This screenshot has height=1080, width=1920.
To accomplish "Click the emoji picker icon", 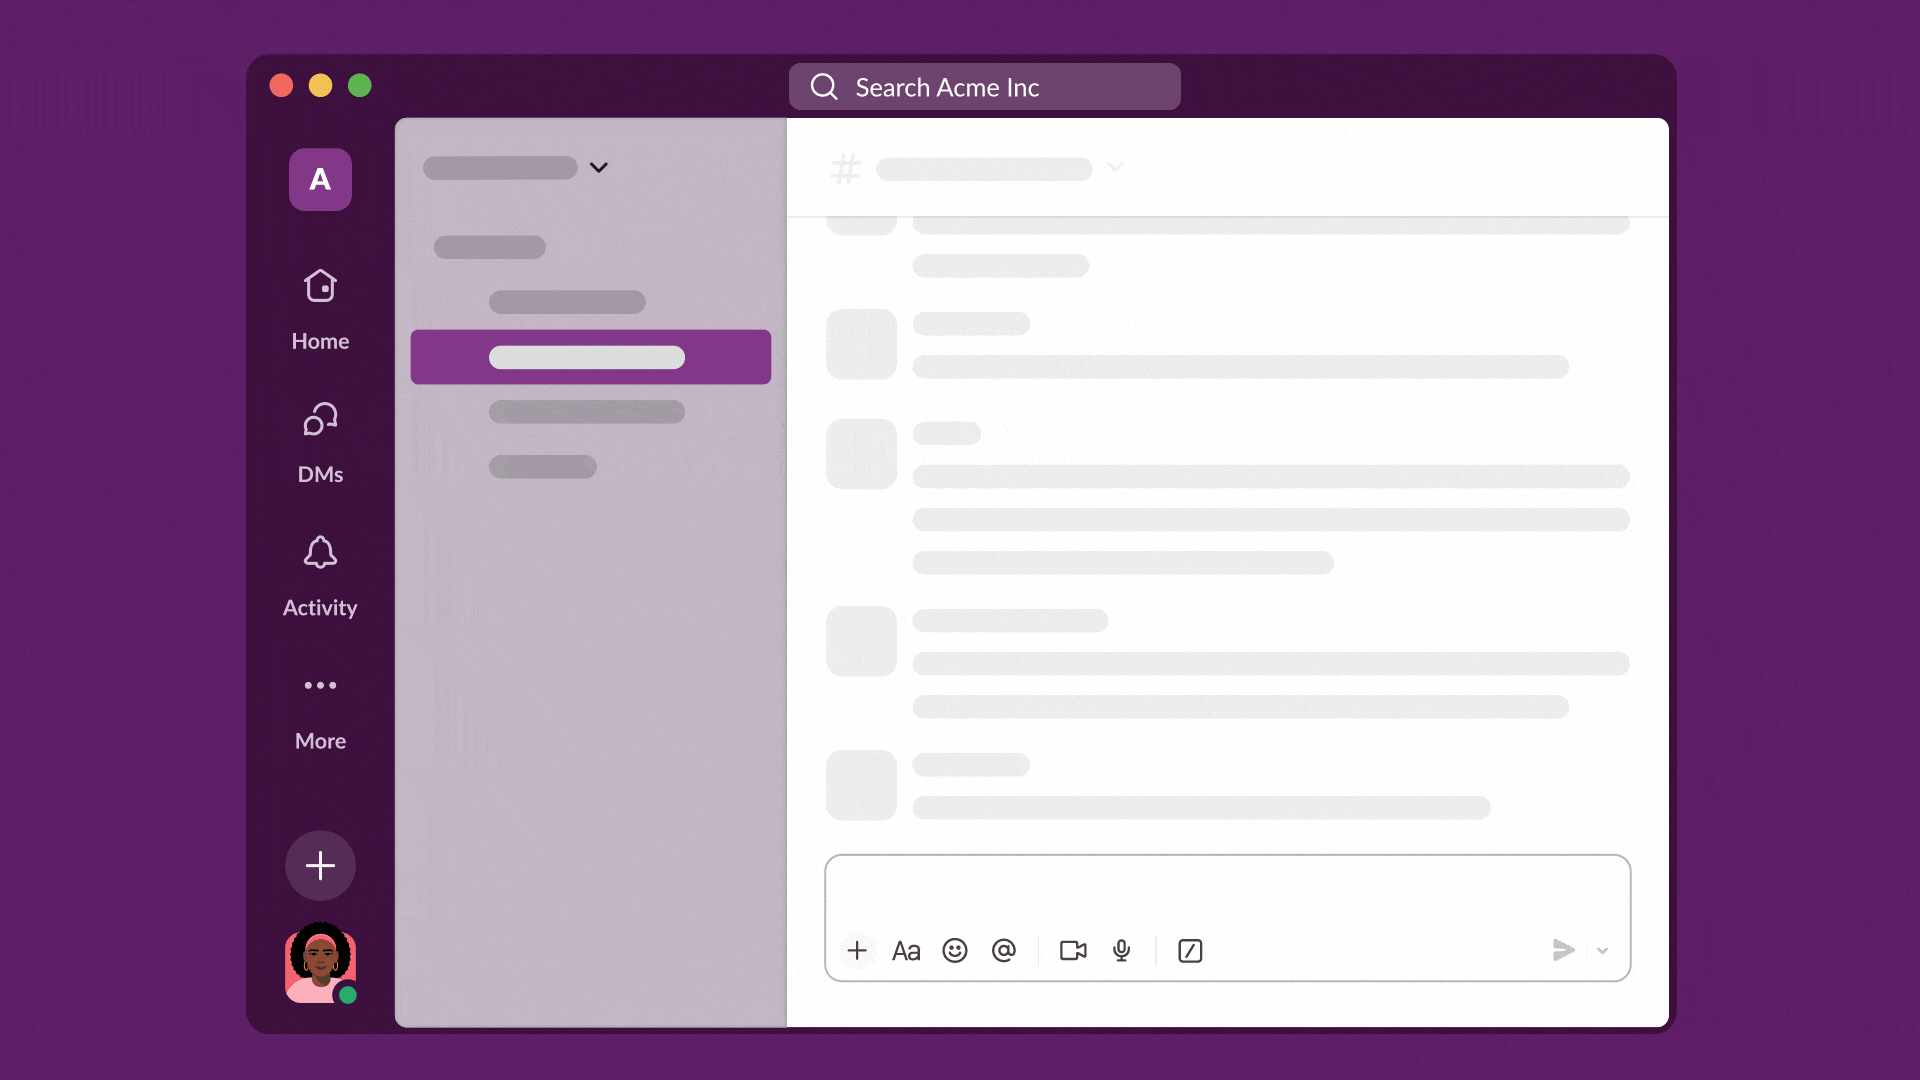I will (x=955, y=949).
